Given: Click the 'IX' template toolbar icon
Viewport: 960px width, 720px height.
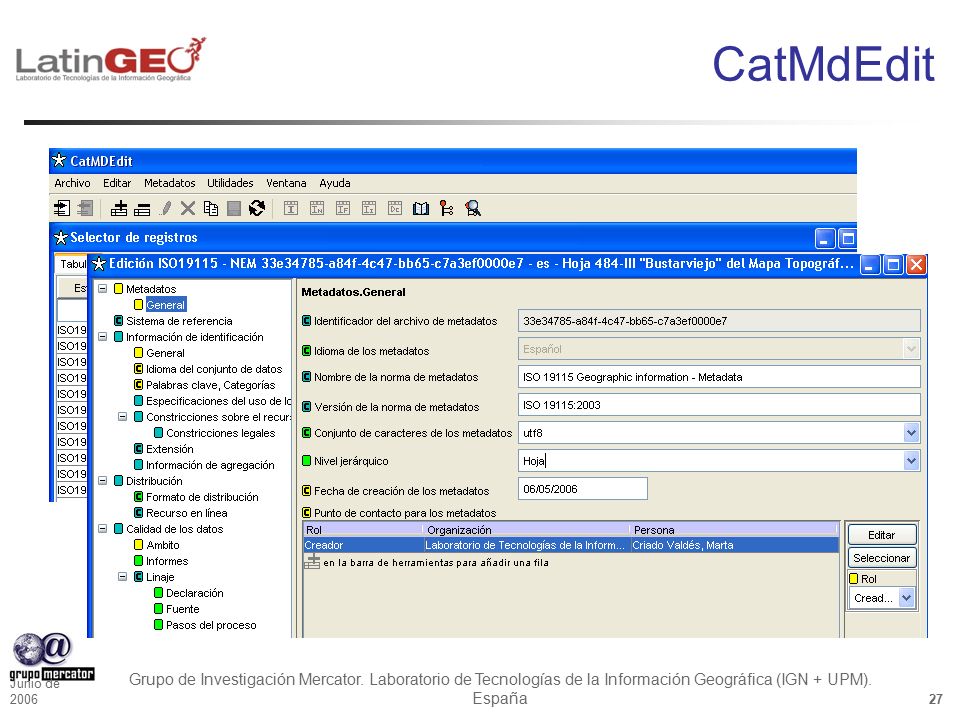Looking at the screenshot, I should pos(369,209).
